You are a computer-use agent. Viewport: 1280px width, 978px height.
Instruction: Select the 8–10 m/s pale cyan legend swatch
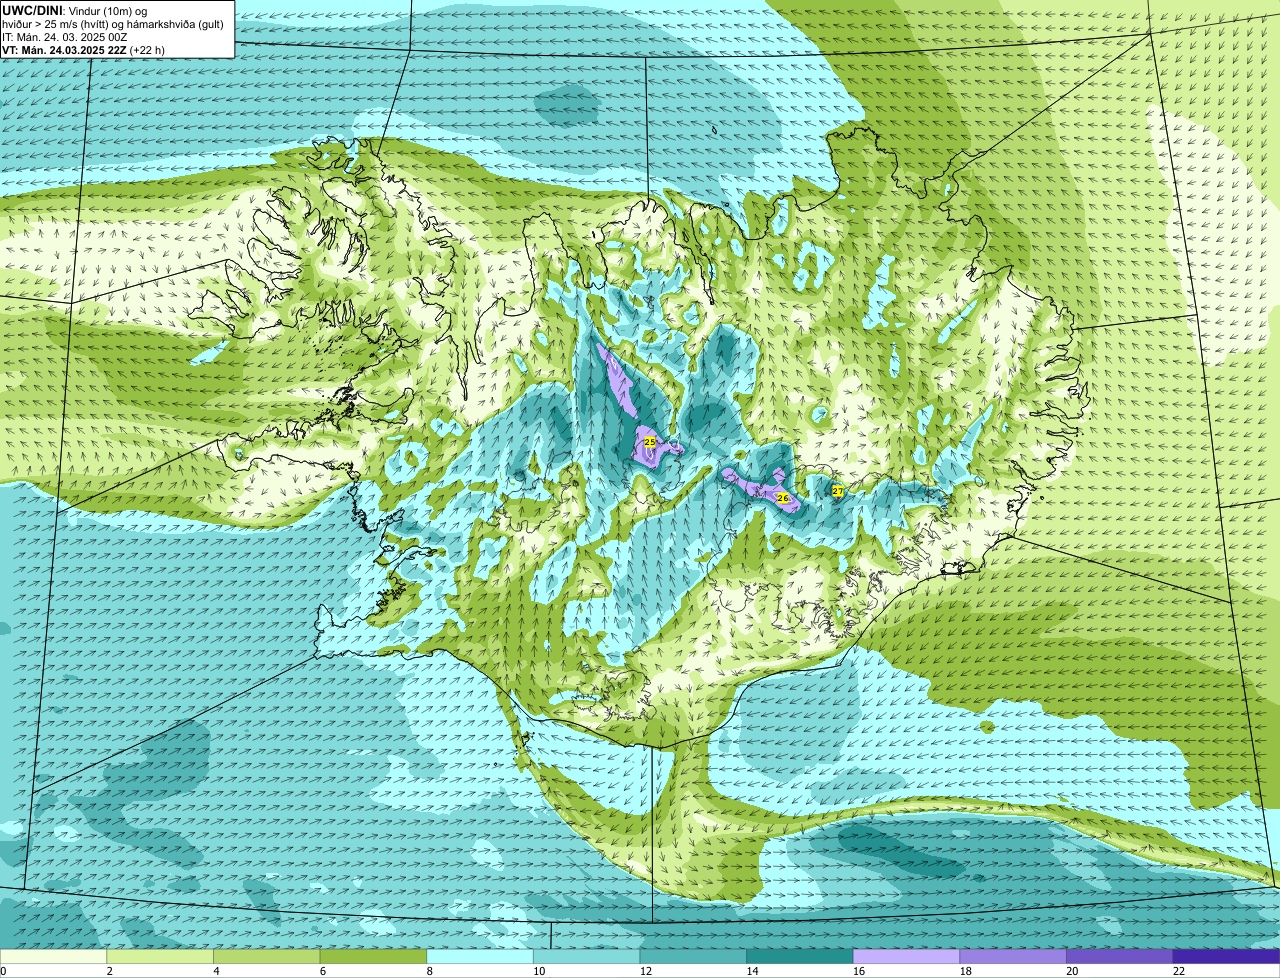tap(480, 956)
